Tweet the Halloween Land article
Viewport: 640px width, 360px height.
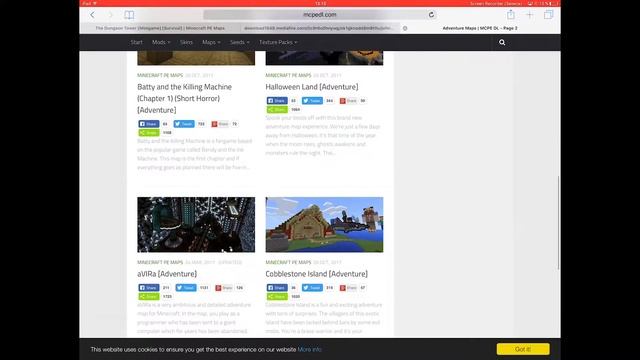(x=312, y=100)
